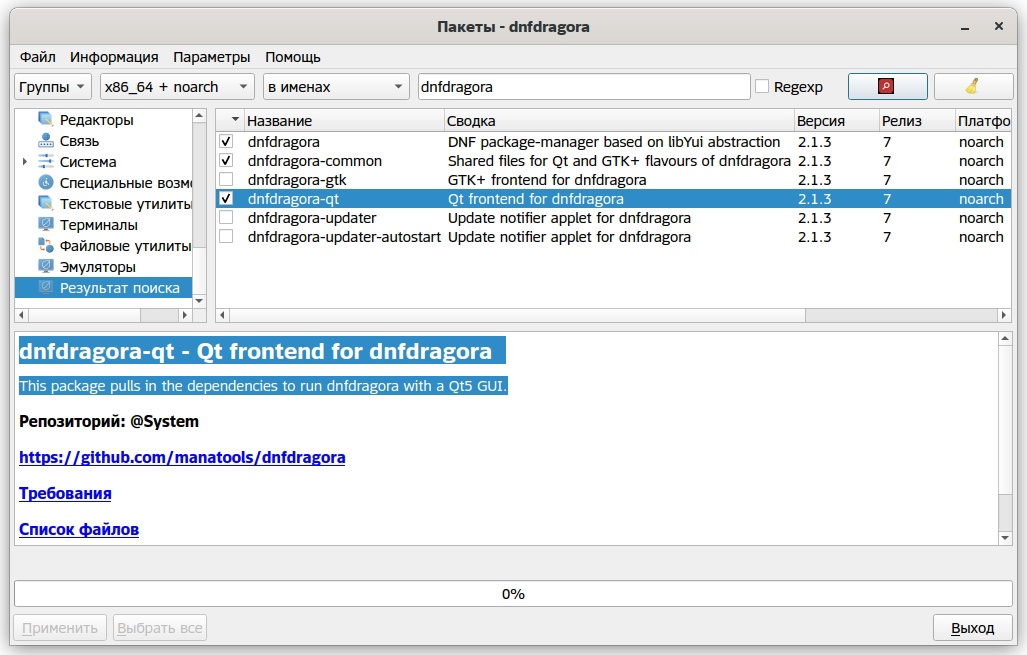Uncheck the dnfdragora-common package checkbox
This screenshot has width=1027, height=655.
tap(226, 160)
